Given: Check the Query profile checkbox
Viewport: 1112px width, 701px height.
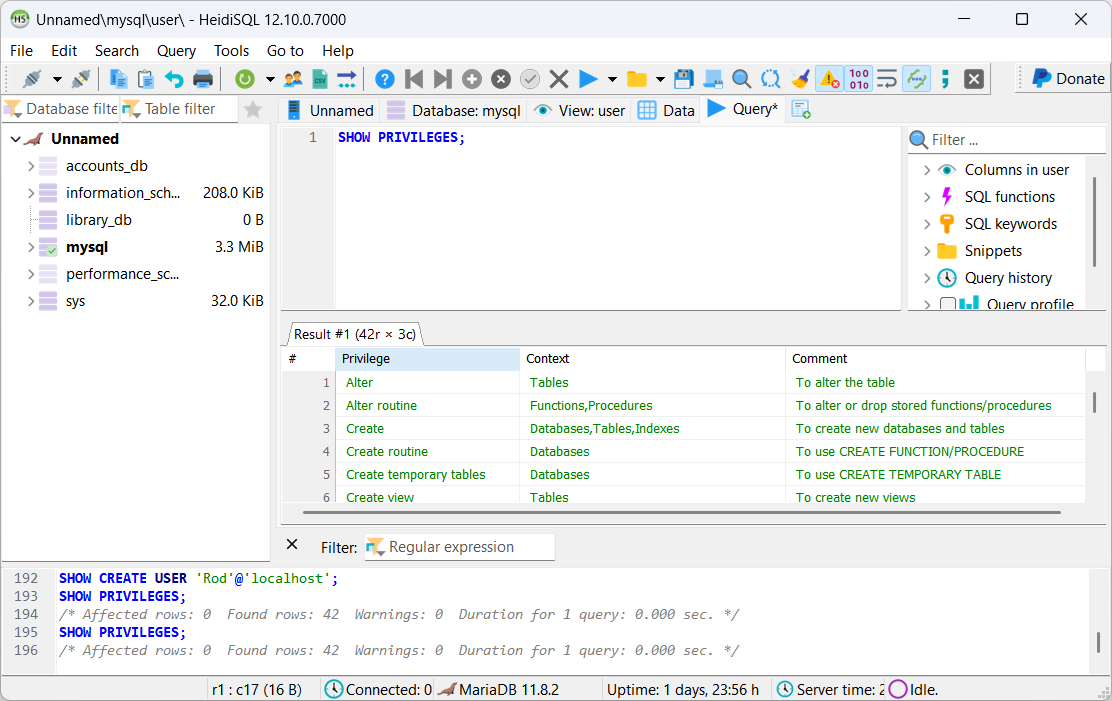Looking at the screenshot, I should click(x=948, y=305).
